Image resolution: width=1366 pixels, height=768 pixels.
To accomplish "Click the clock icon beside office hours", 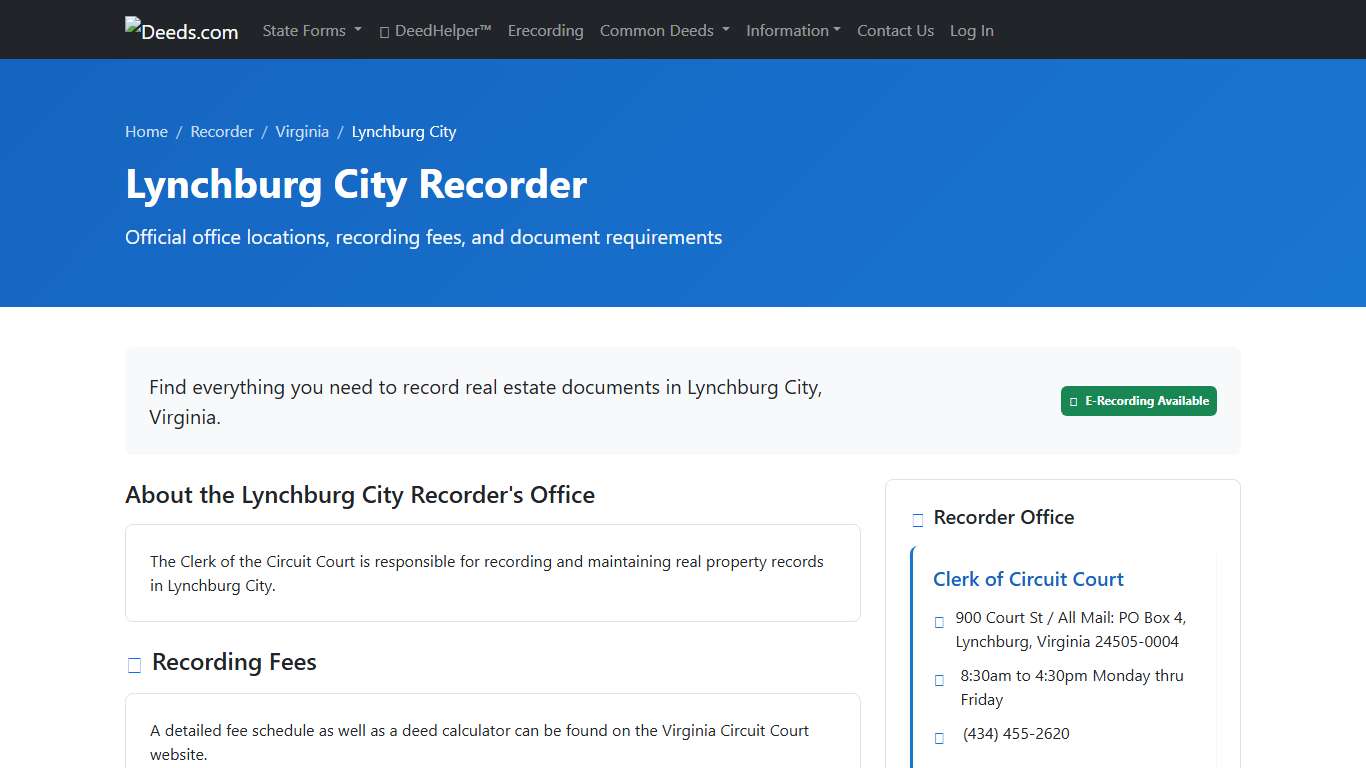I will point(938,679).
